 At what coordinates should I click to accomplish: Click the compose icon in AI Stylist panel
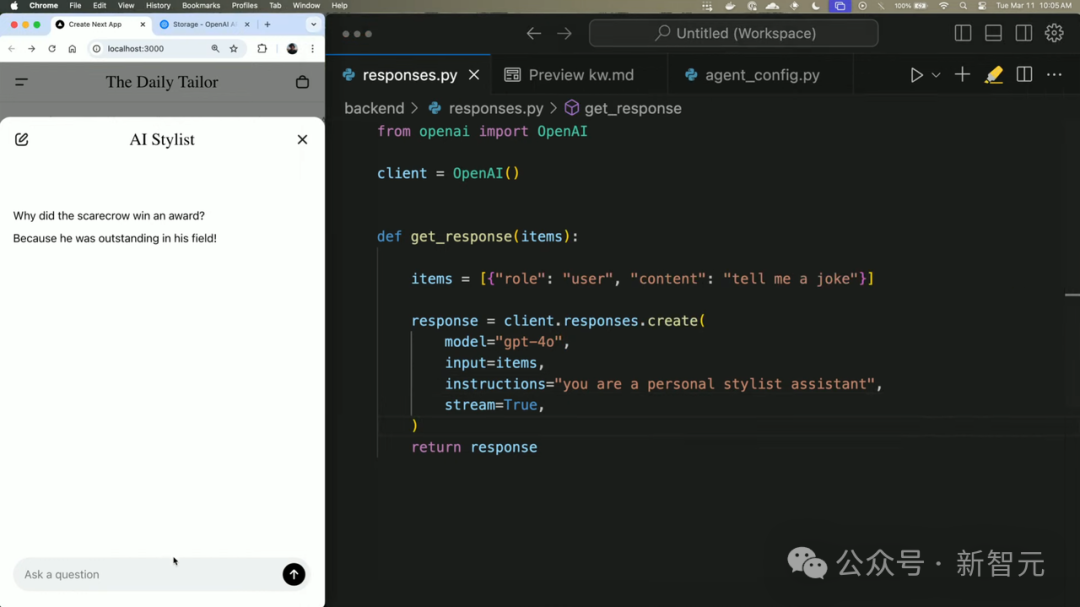click(22, 139)
